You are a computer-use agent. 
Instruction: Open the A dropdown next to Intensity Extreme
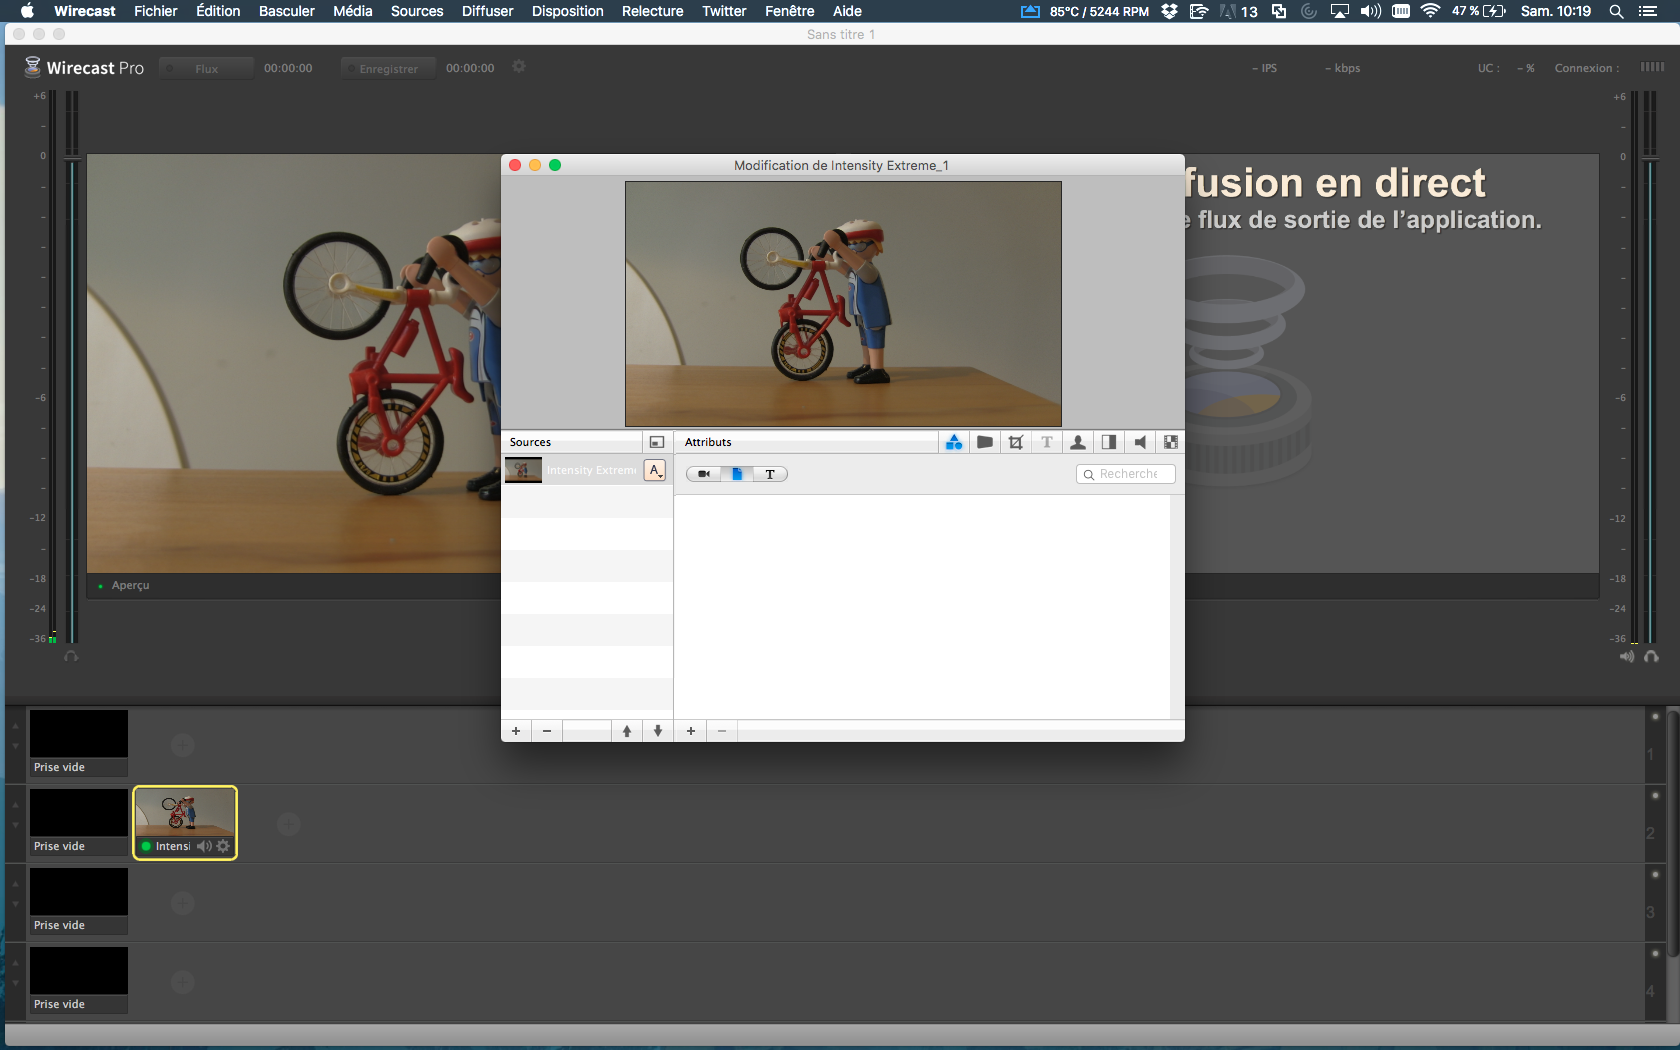[655, 470]
